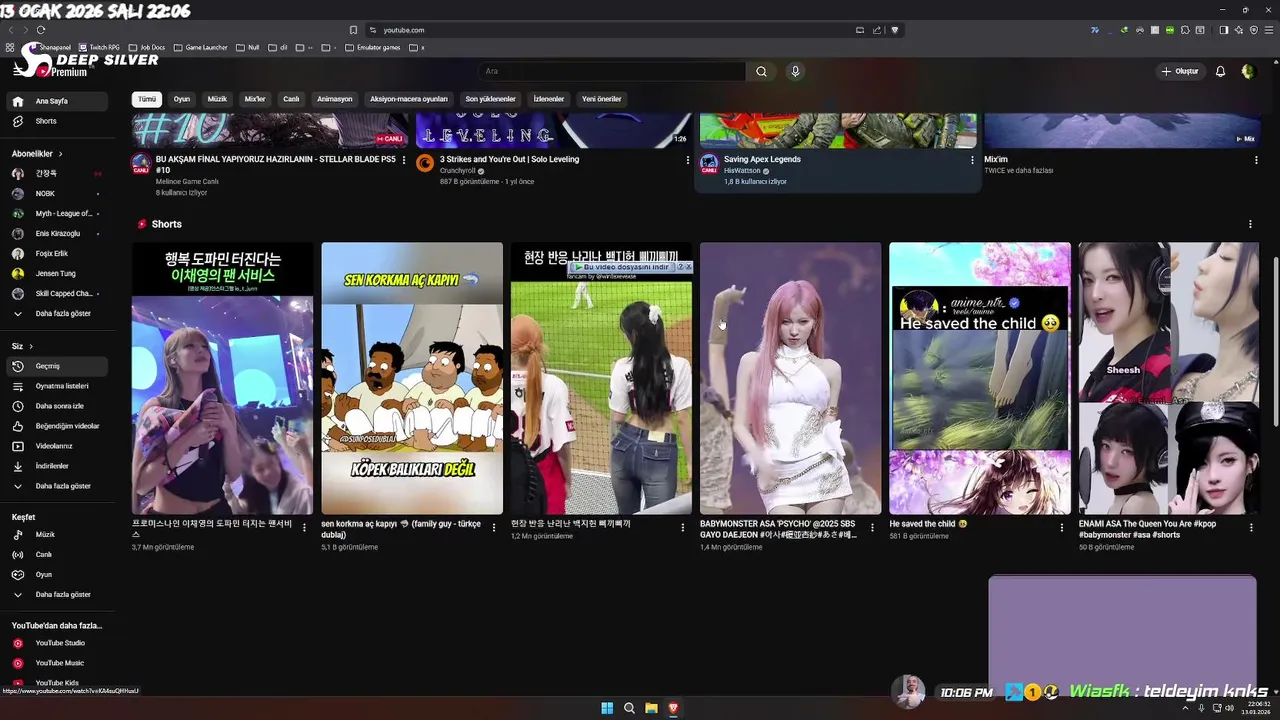1280x720 pixels.
Task: Open Canlı under Keşfet
Action: [57, 554]
